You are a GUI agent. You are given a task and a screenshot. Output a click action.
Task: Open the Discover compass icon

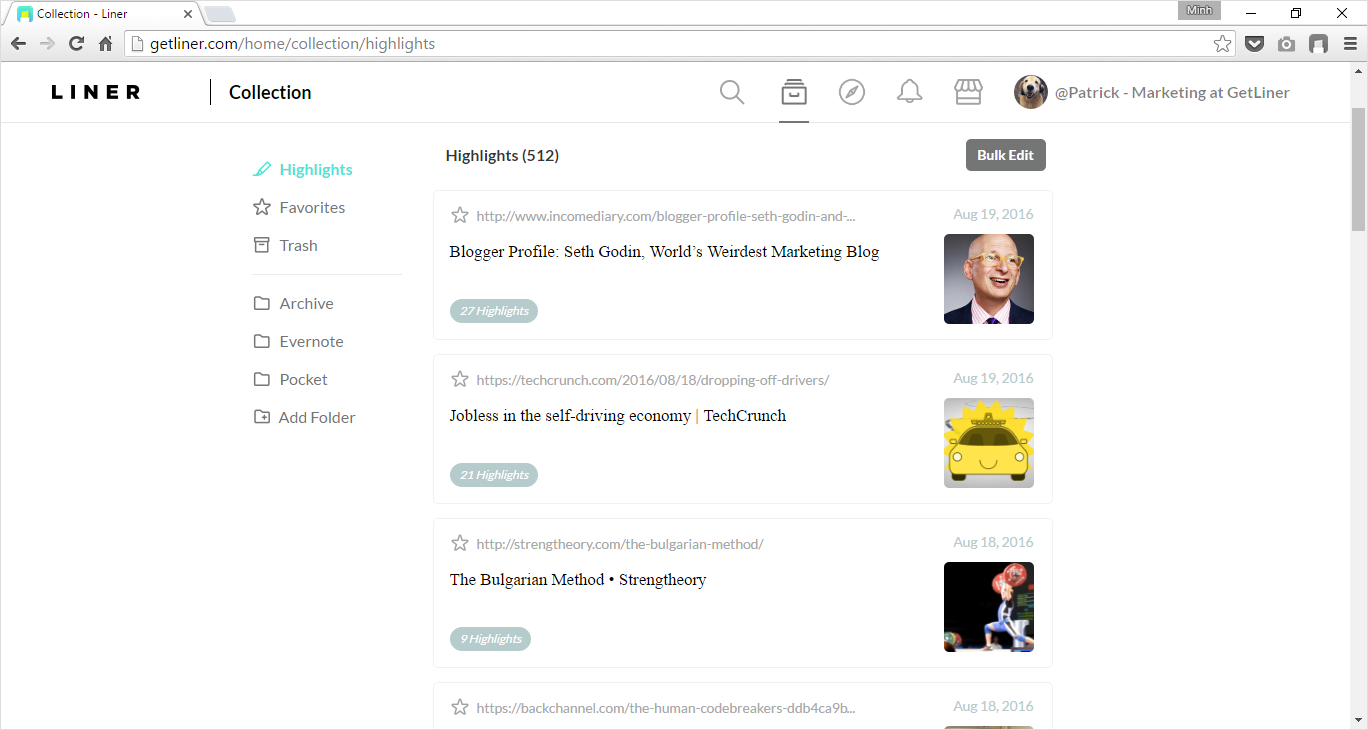click(x=852, y=91)
